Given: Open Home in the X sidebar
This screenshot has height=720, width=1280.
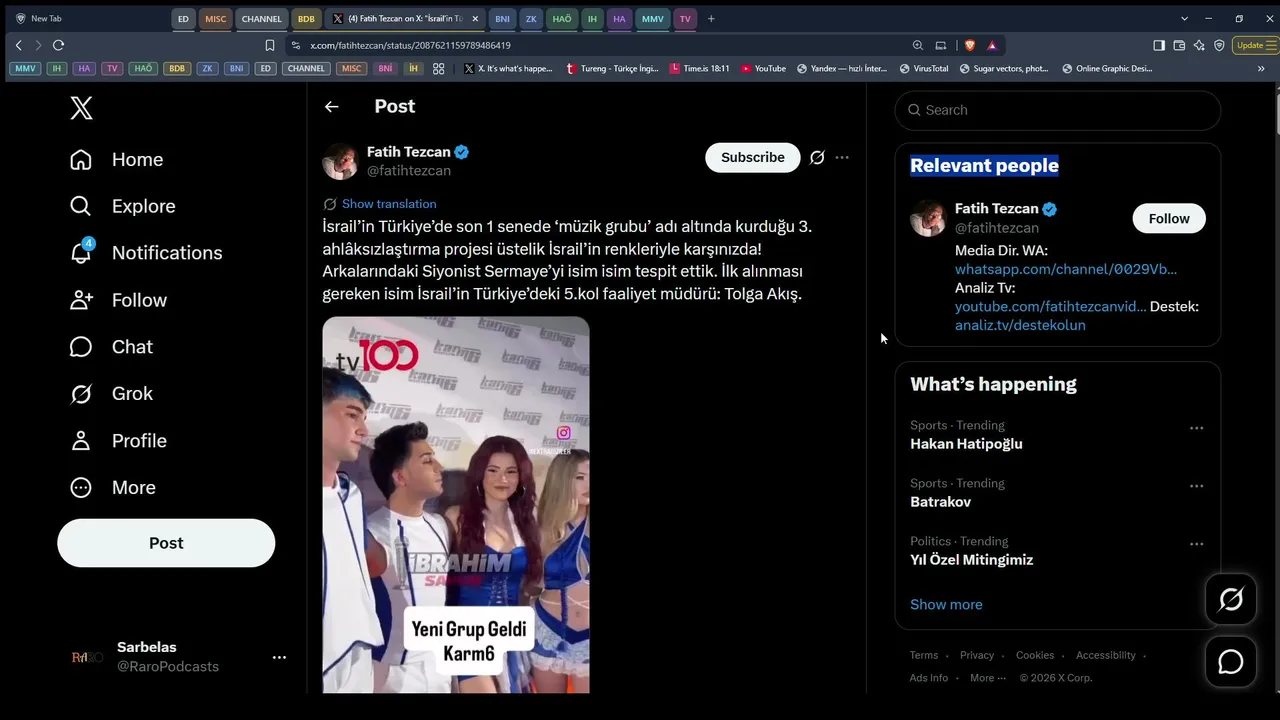Looking at the screenshot, I should pos(116,160).
